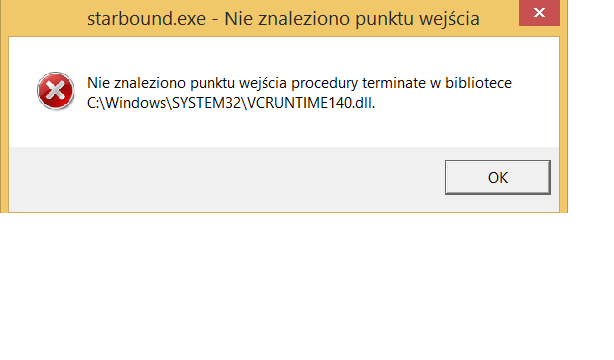Click the C:\ drive prefix in path

pos(94,103)
